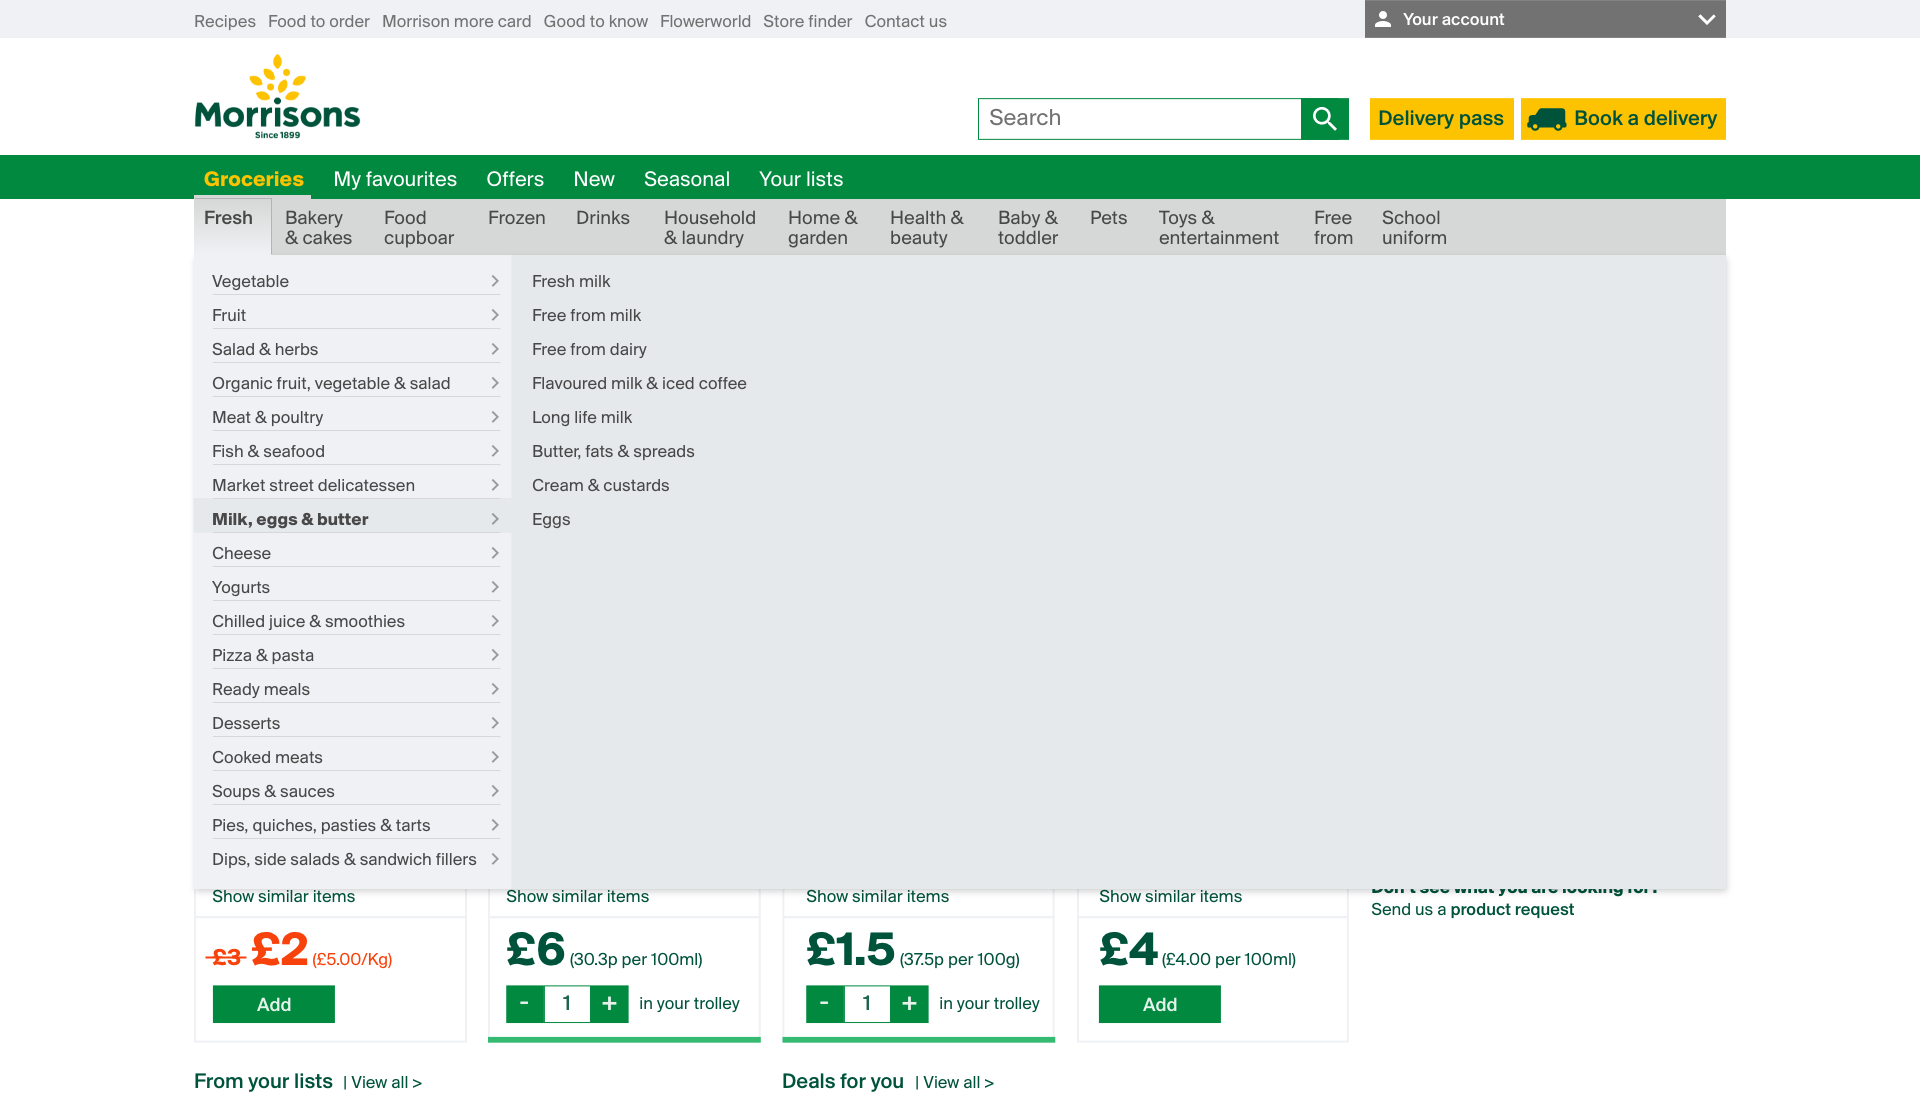The image size is (1920, 1100).
Task: Expand Fish & seafood chevron
Action: coord(495,451)
